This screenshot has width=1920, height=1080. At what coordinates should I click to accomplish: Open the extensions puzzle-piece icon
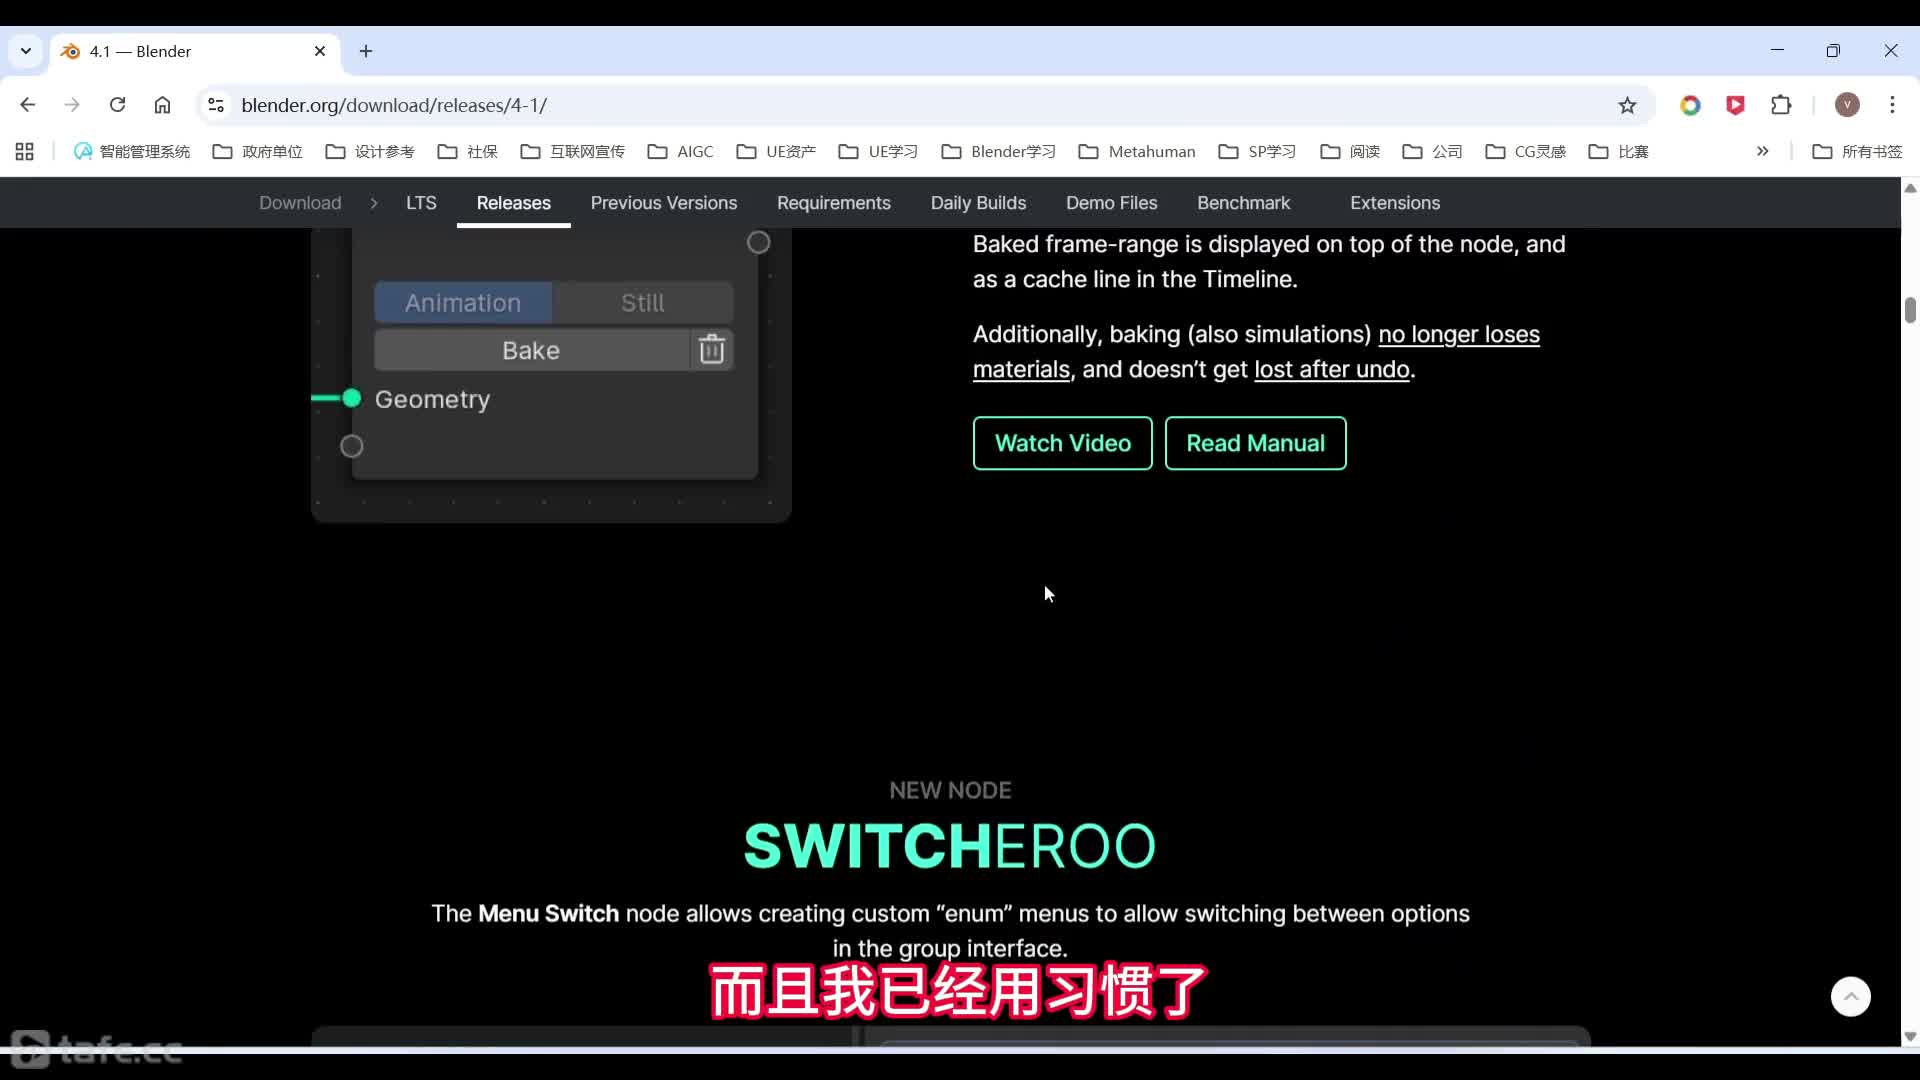[x=1781, y=105]
